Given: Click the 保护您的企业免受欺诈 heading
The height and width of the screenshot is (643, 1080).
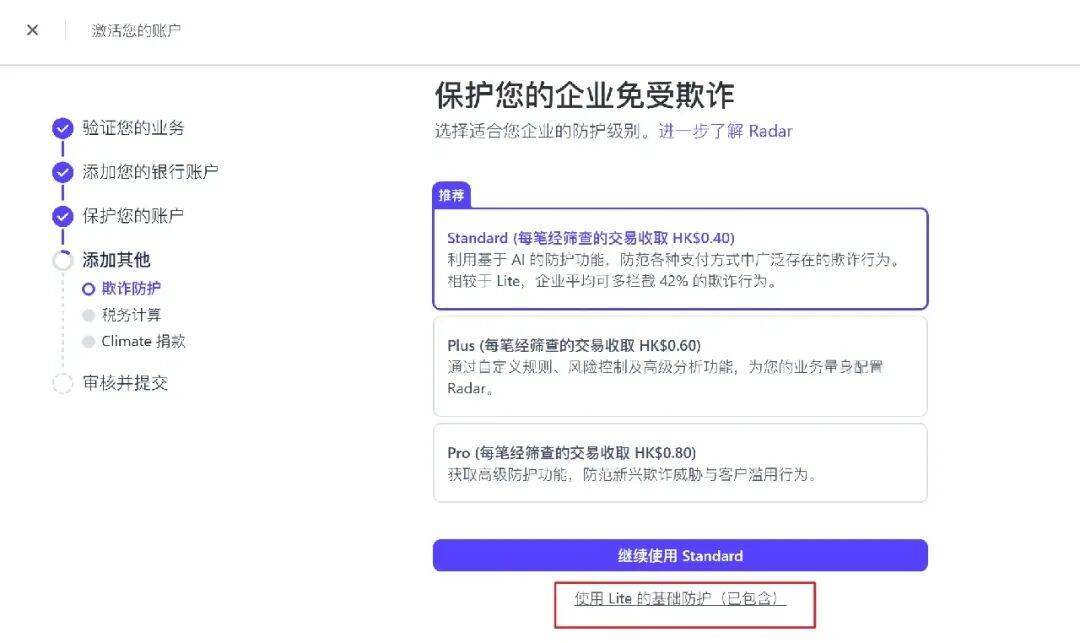Looking at the screenshot, I should [x=584, y=95].
